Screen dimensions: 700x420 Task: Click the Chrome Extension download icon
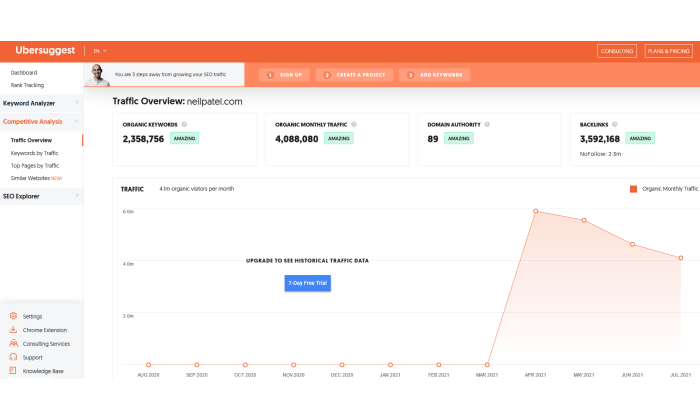(x=13, y=330)
